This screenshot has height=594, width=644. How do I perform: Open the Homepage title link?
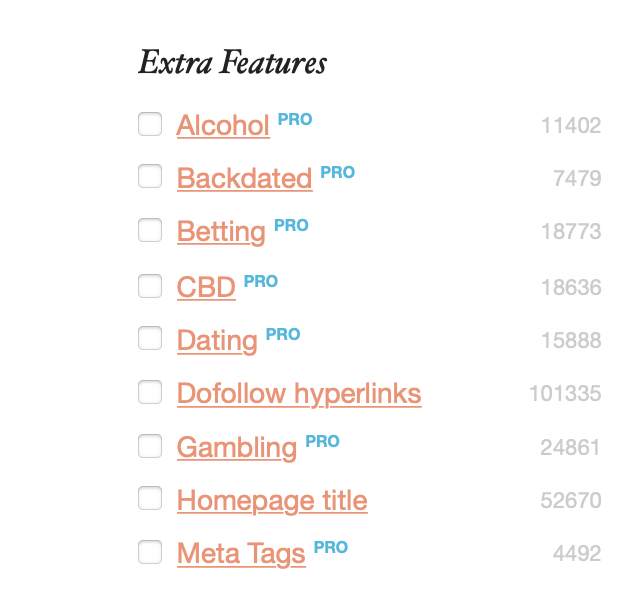[x=272, y=501]
